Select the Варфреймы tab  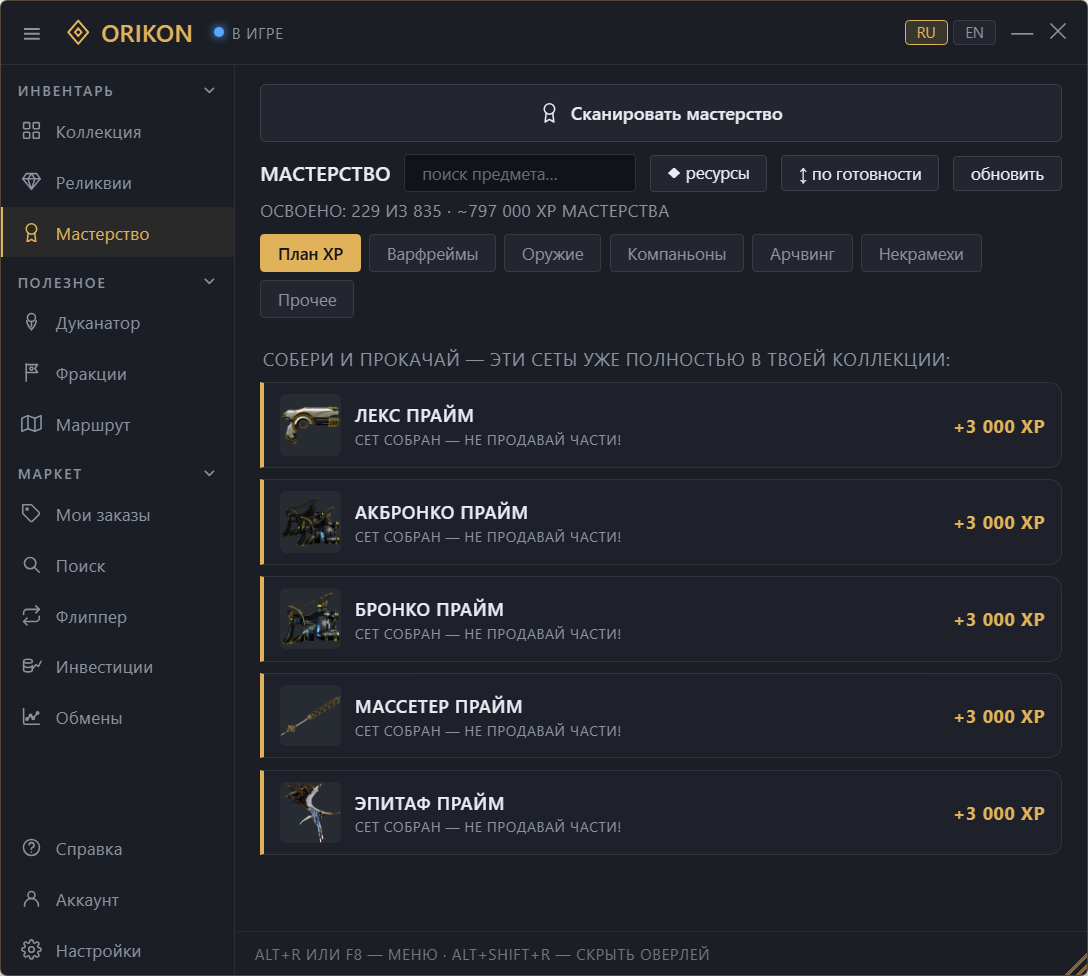432,253
